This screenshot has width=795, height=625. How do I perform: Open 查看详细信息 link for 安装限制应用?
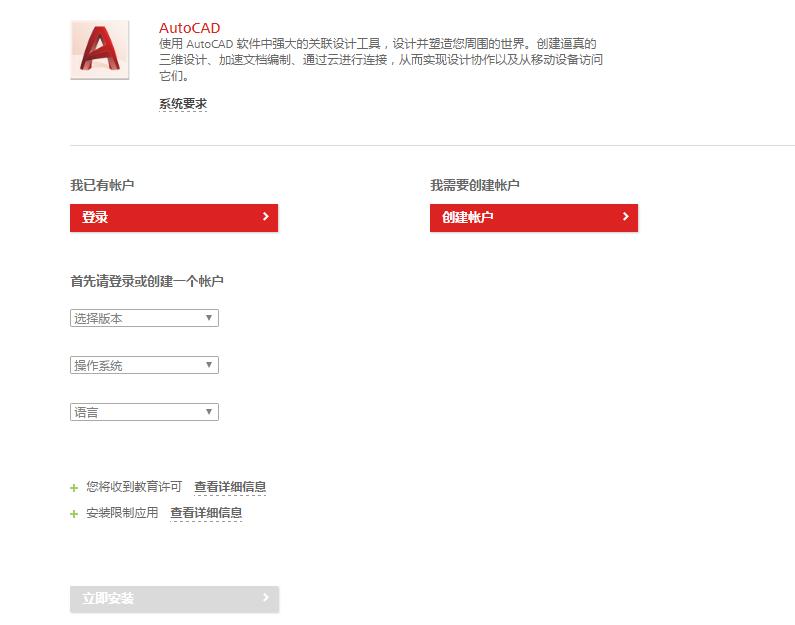coord(206,513)
